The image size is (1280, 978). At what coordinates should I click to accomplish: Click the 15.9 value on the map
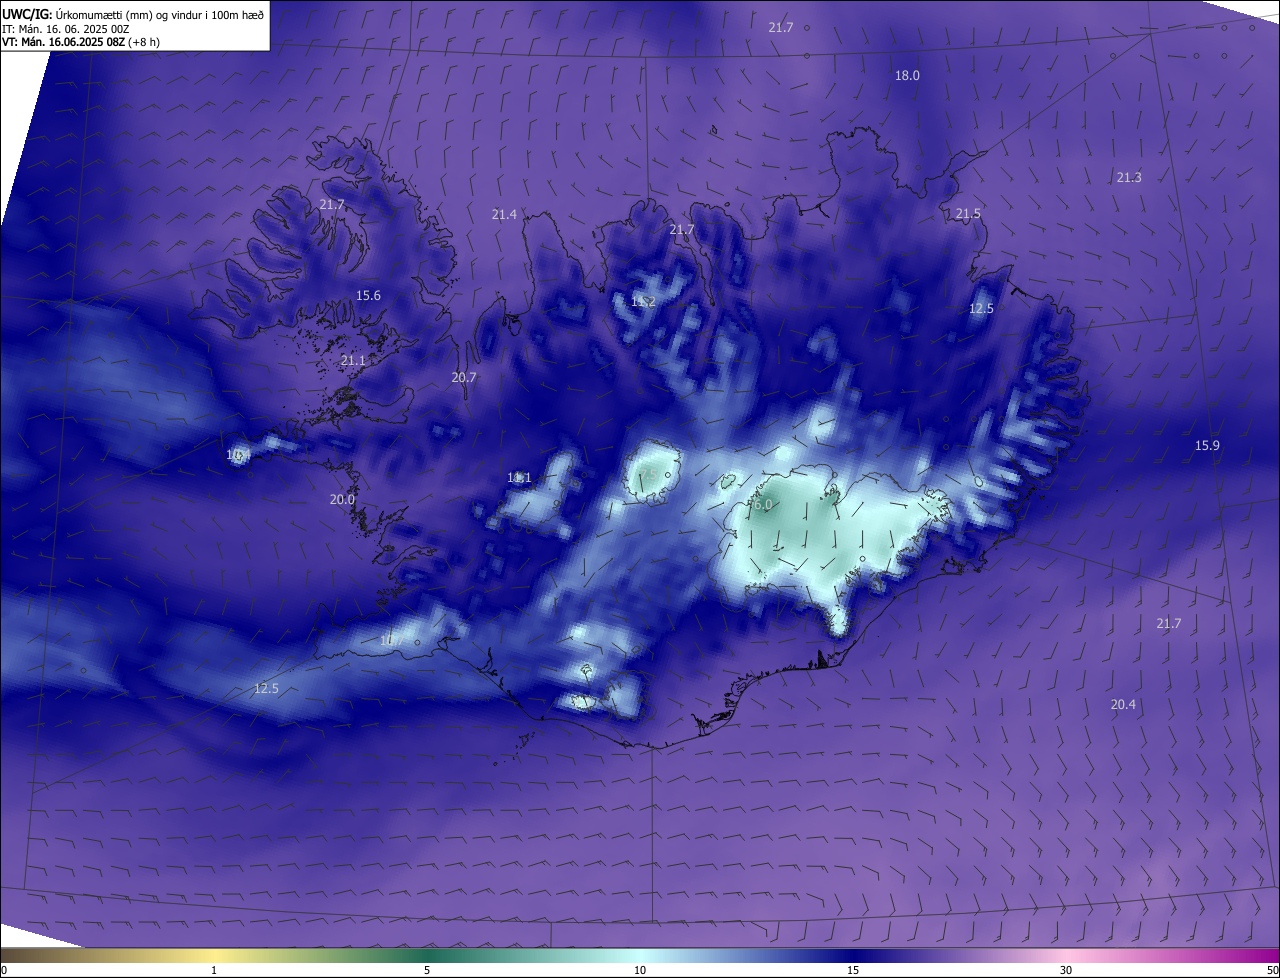click(x=1207, y=446)
